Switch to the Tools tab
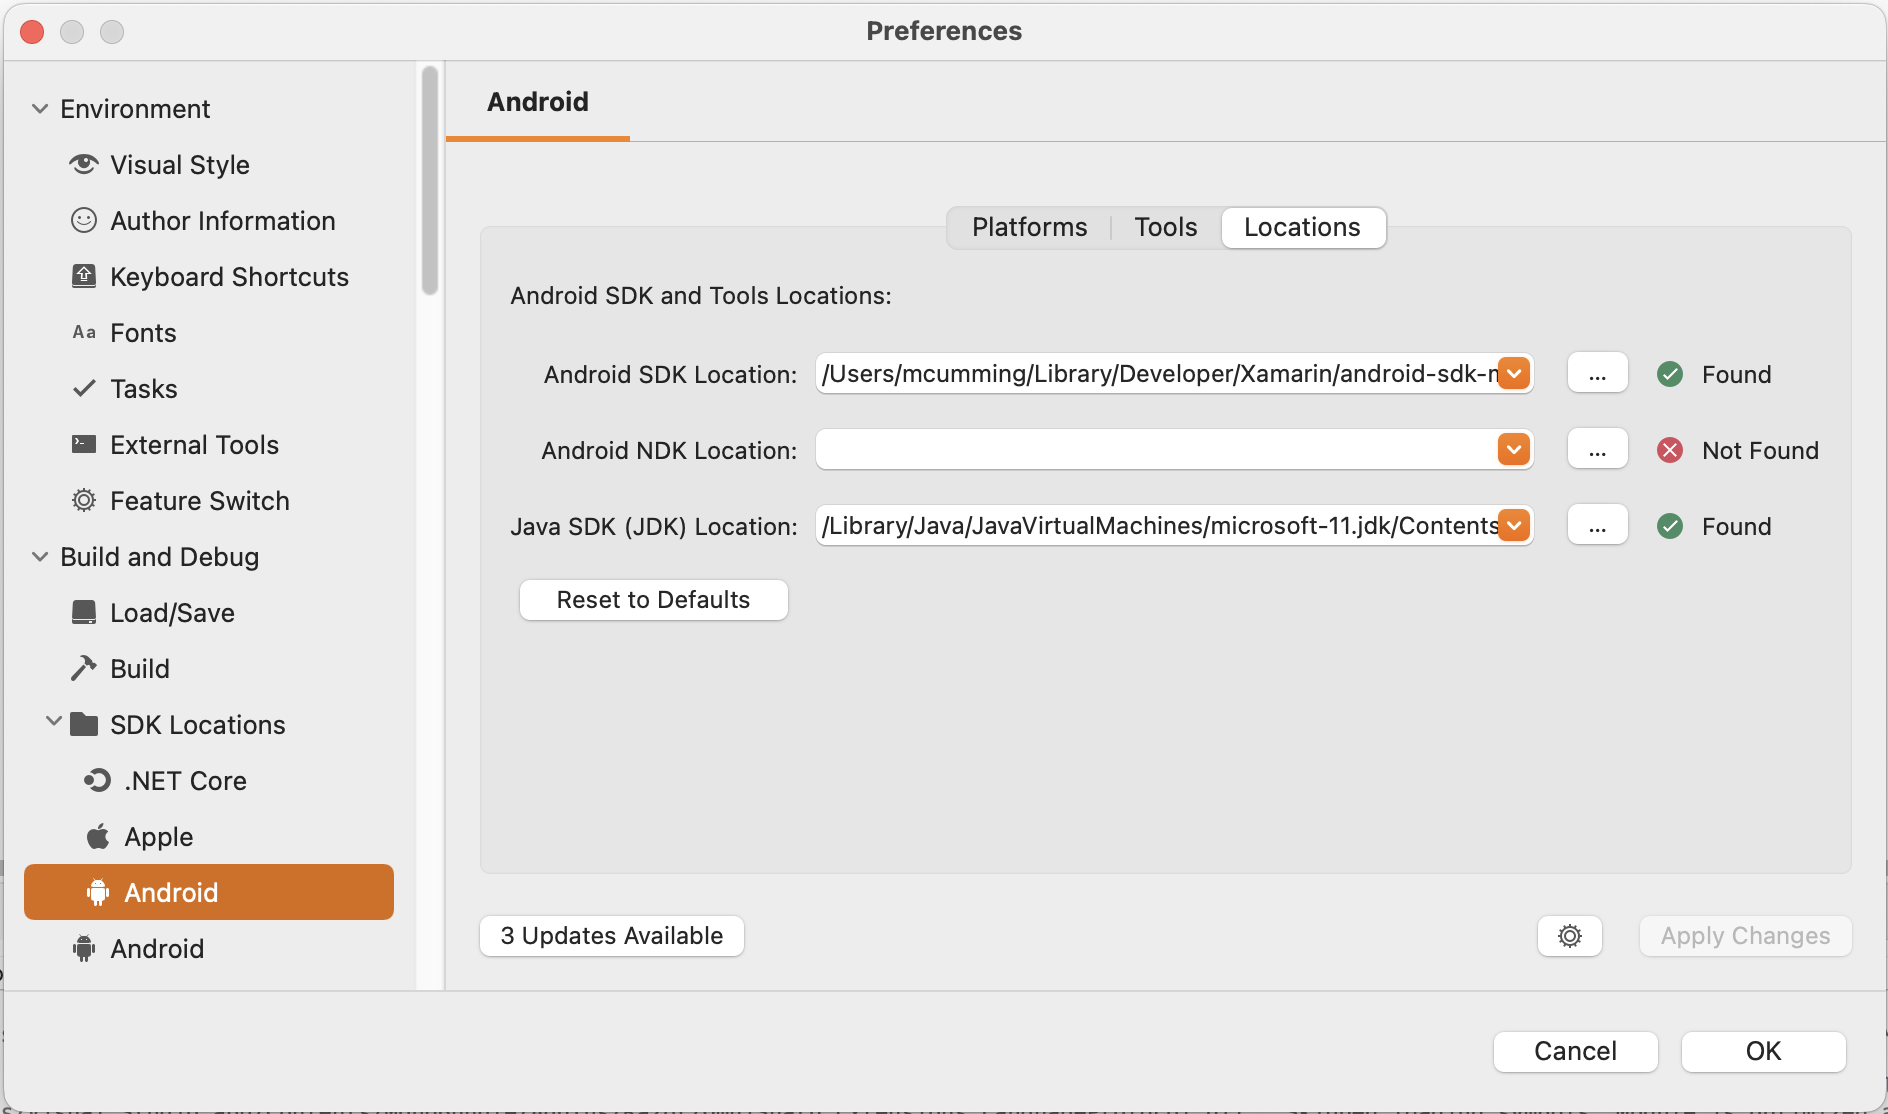Image resolution: width=1888 pixels, height=1114 pixels. point(1164,227)
